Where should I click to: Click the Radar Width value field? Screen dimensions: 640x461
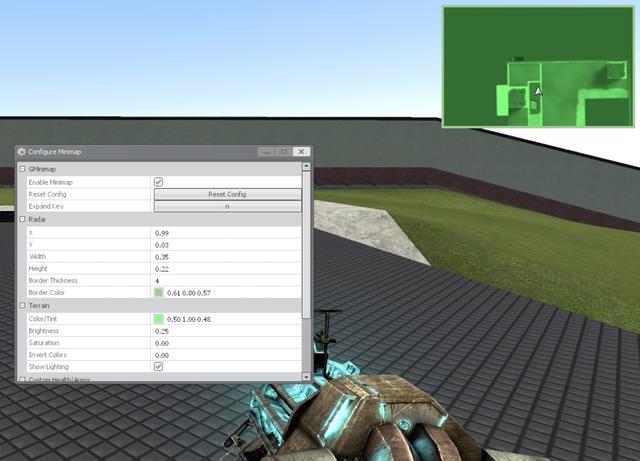pyautogui.click(x=226, y=256)
